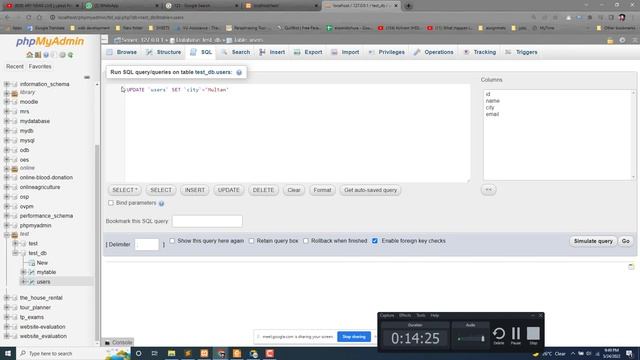Open Task View in the taskbar
The image size is (640, 360).
coord(155,353)
